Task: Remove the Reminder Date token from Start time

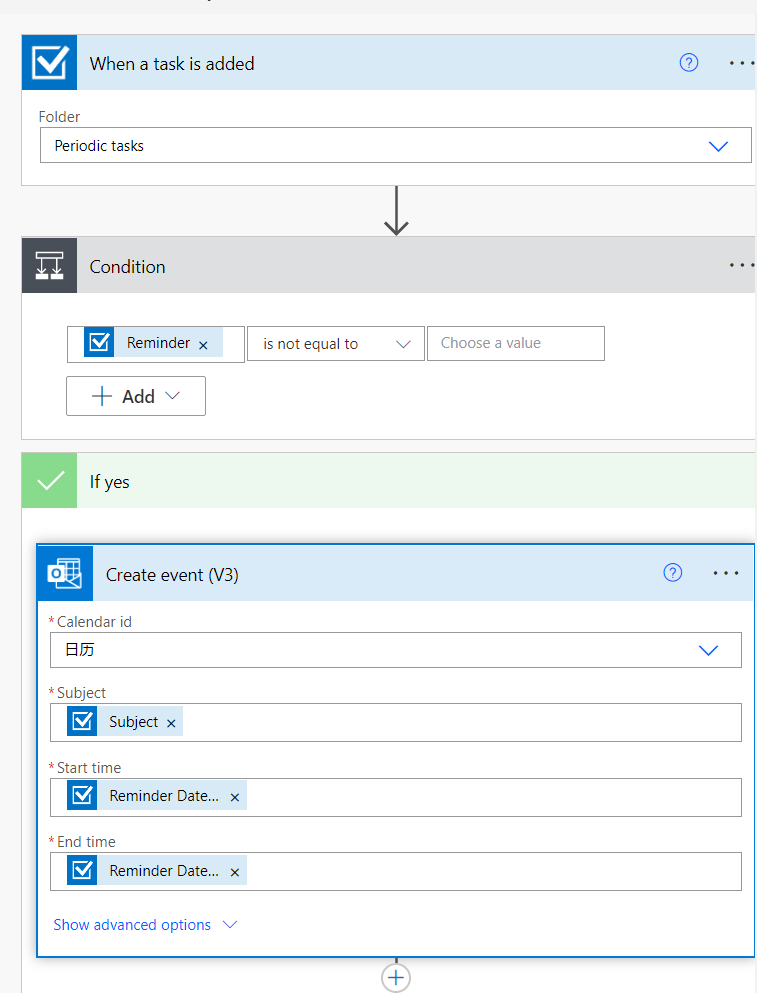Action: pyautogui.click(x=234, y=798)
